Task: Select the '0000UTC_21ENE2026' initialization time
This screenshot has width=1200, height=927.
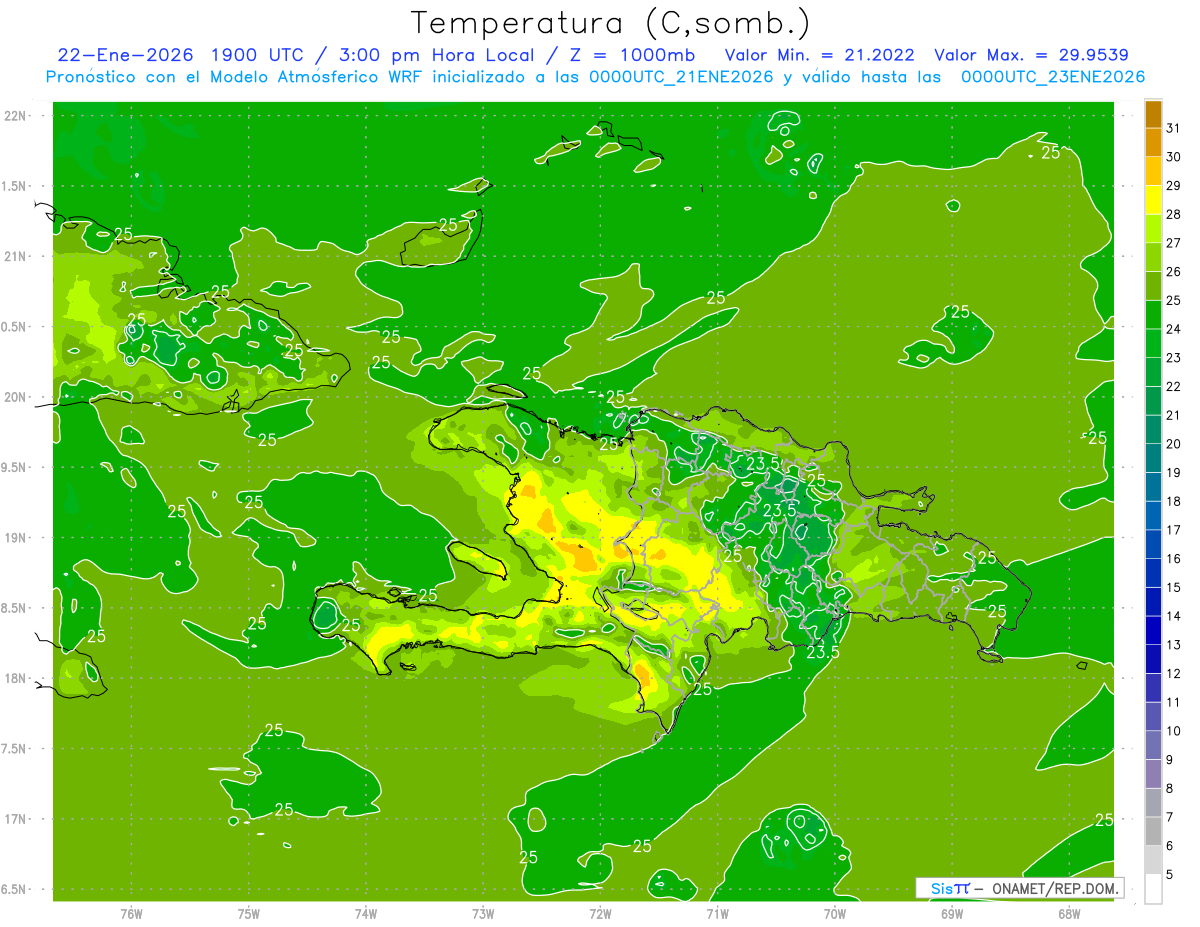Action: pos(682,77)
